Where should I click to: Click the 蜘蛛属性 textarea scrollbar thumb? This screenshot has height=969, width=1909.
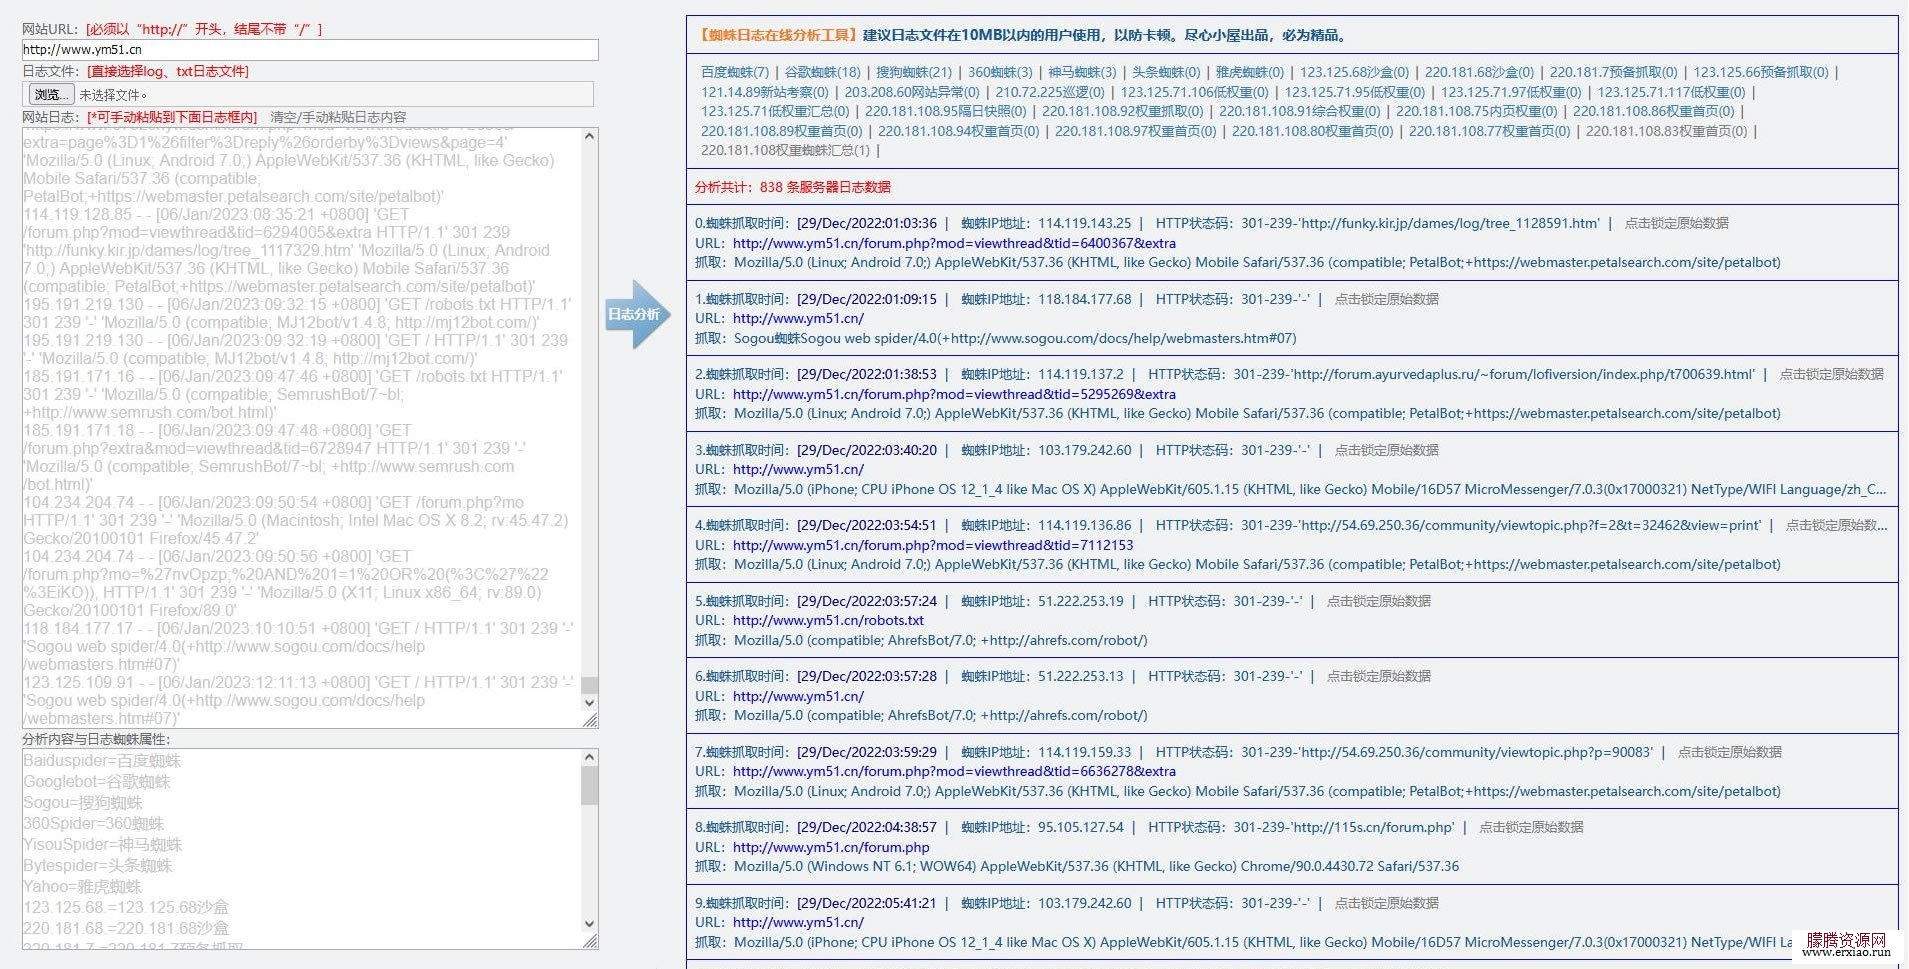590,786
